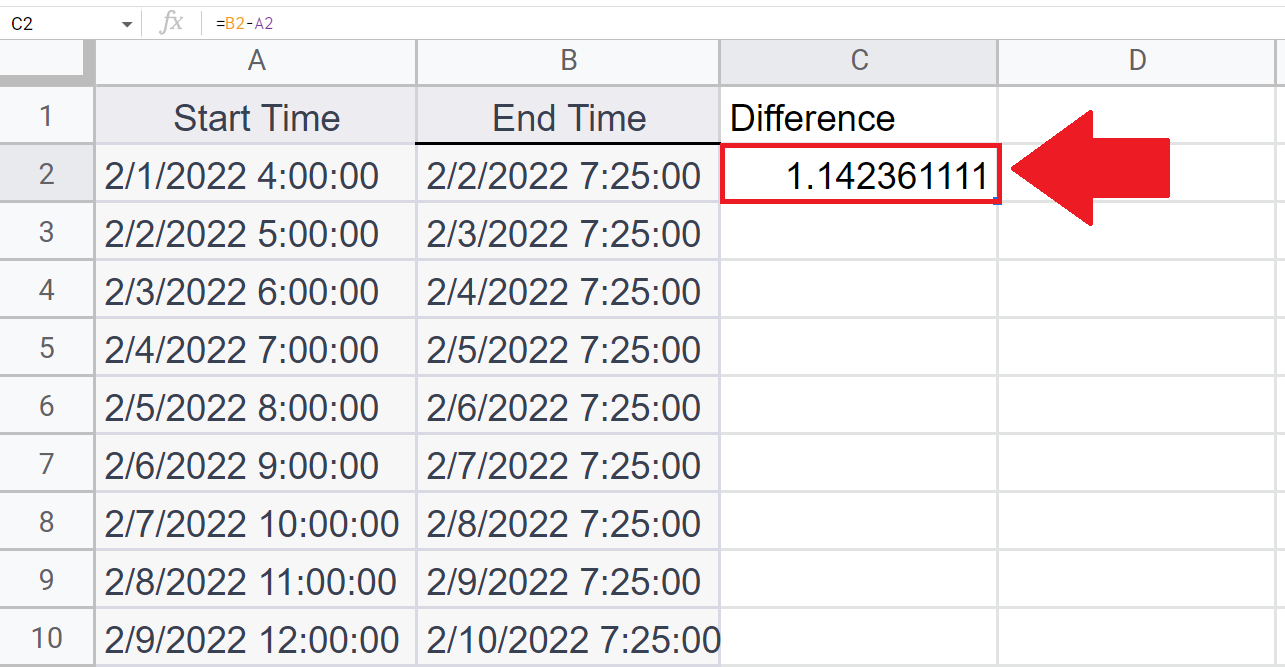Select row 7 header

[47, 464]
